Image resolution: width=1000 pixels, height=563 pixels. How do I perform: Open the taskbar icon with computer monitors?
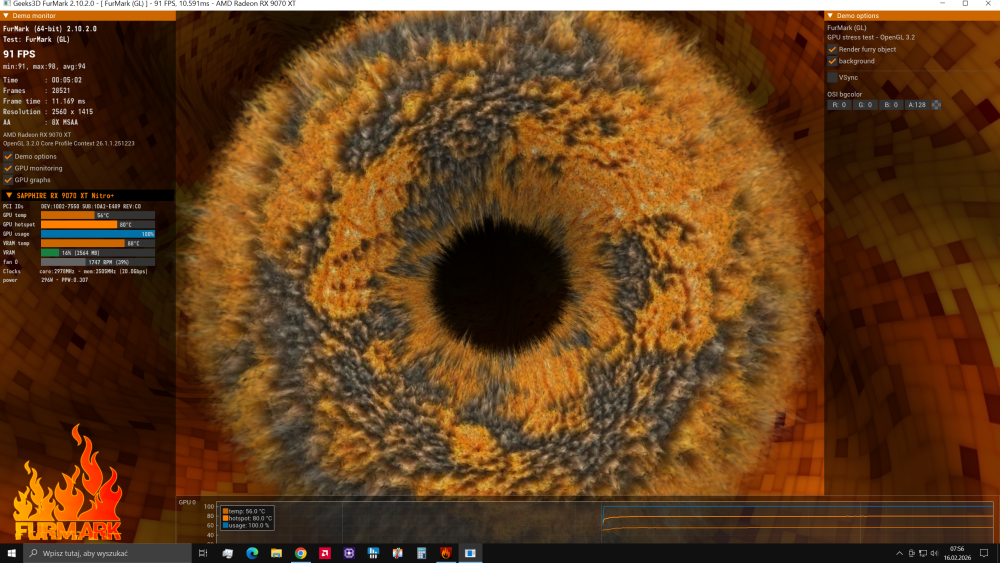228,553
